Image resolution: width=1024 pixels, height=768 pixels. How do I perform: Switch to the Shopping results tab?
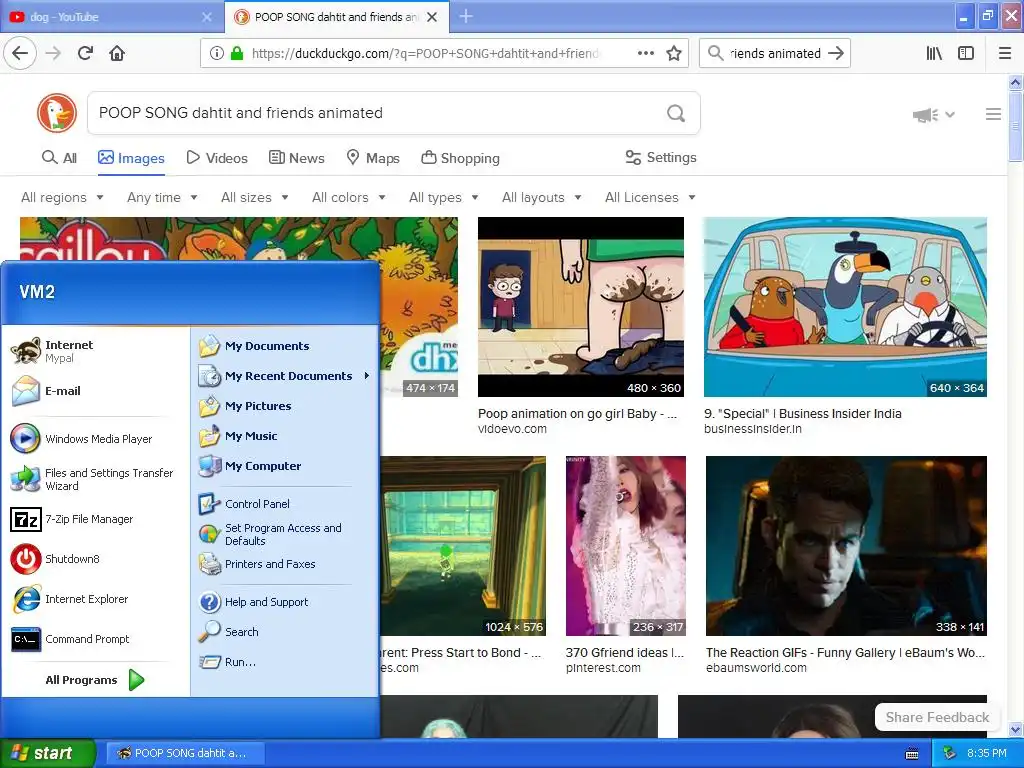click(x=460, y=158)
